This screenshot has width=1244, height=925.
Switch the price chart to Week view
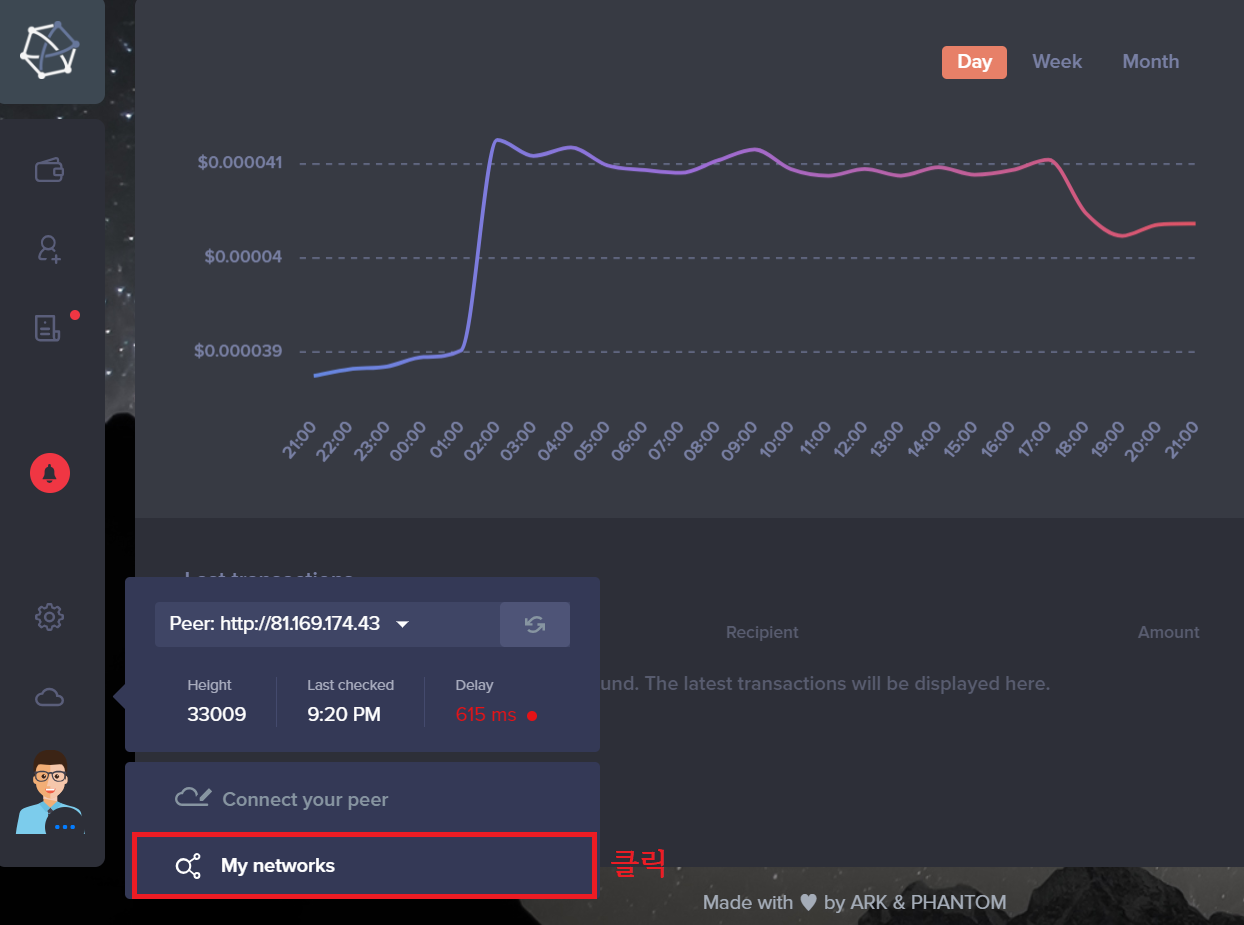(1057, 61)
